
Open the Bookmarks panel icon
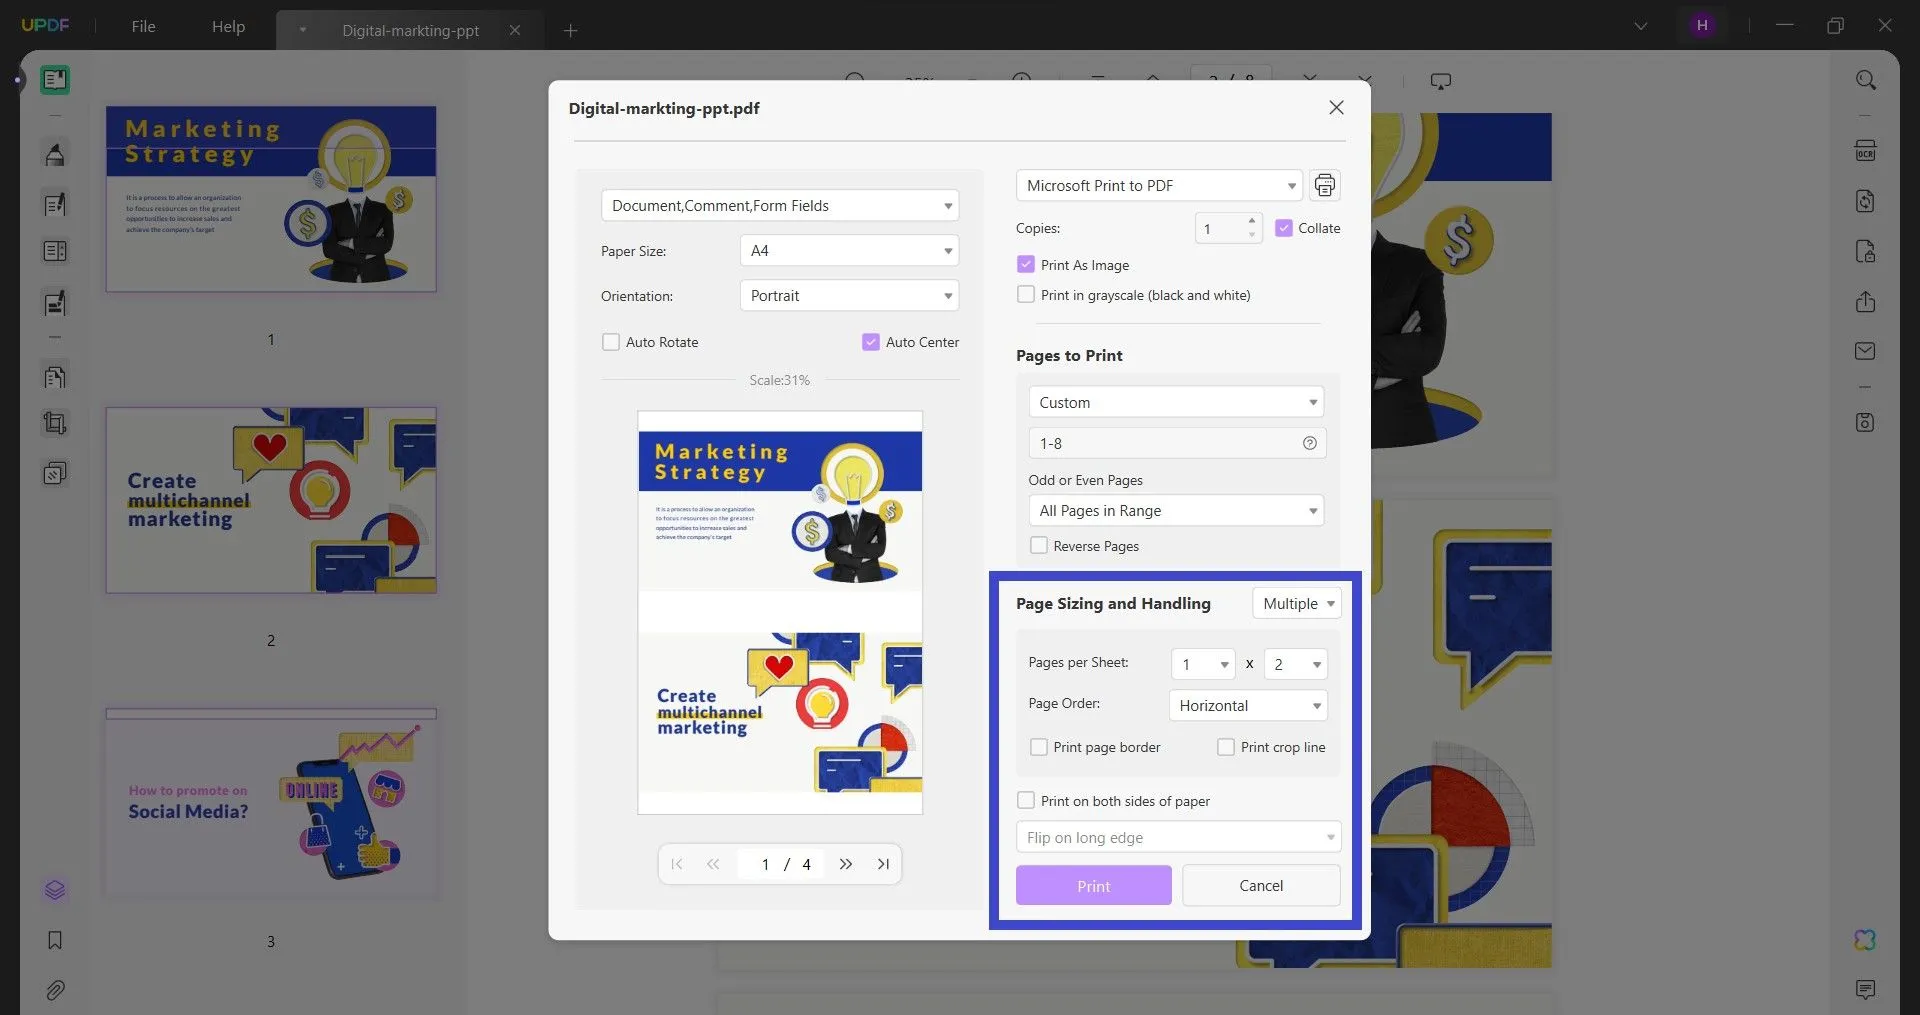(55, 940)
